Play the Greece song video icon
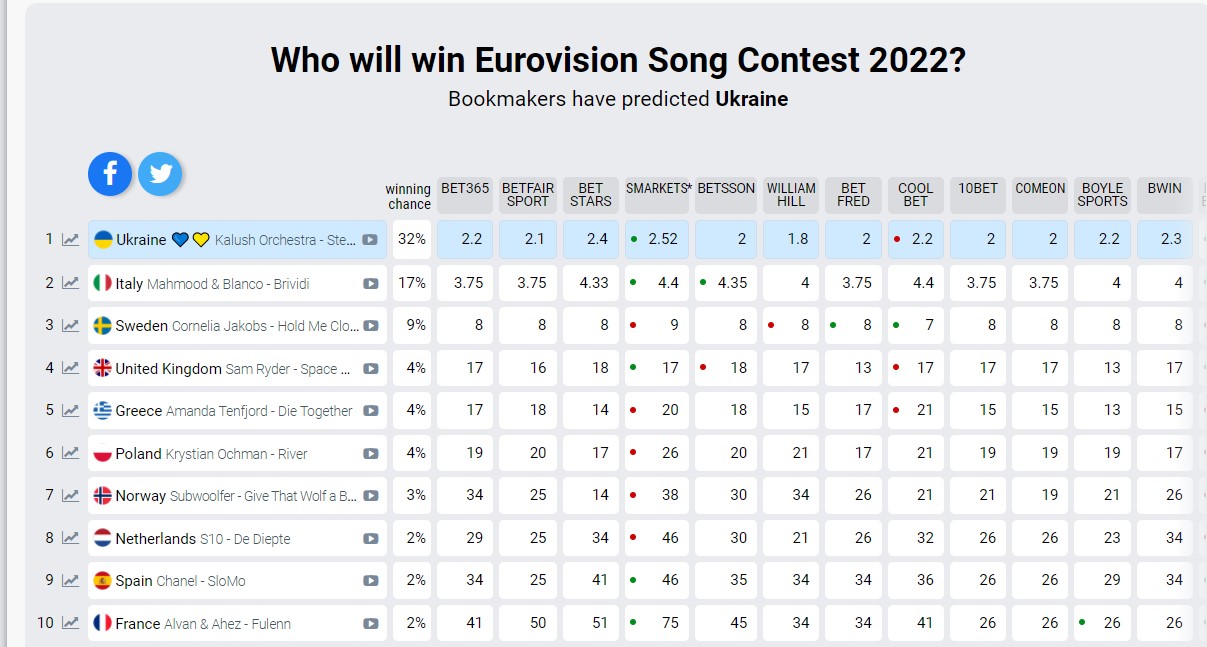Screen dimensions: 1207x647 [370, 411]
